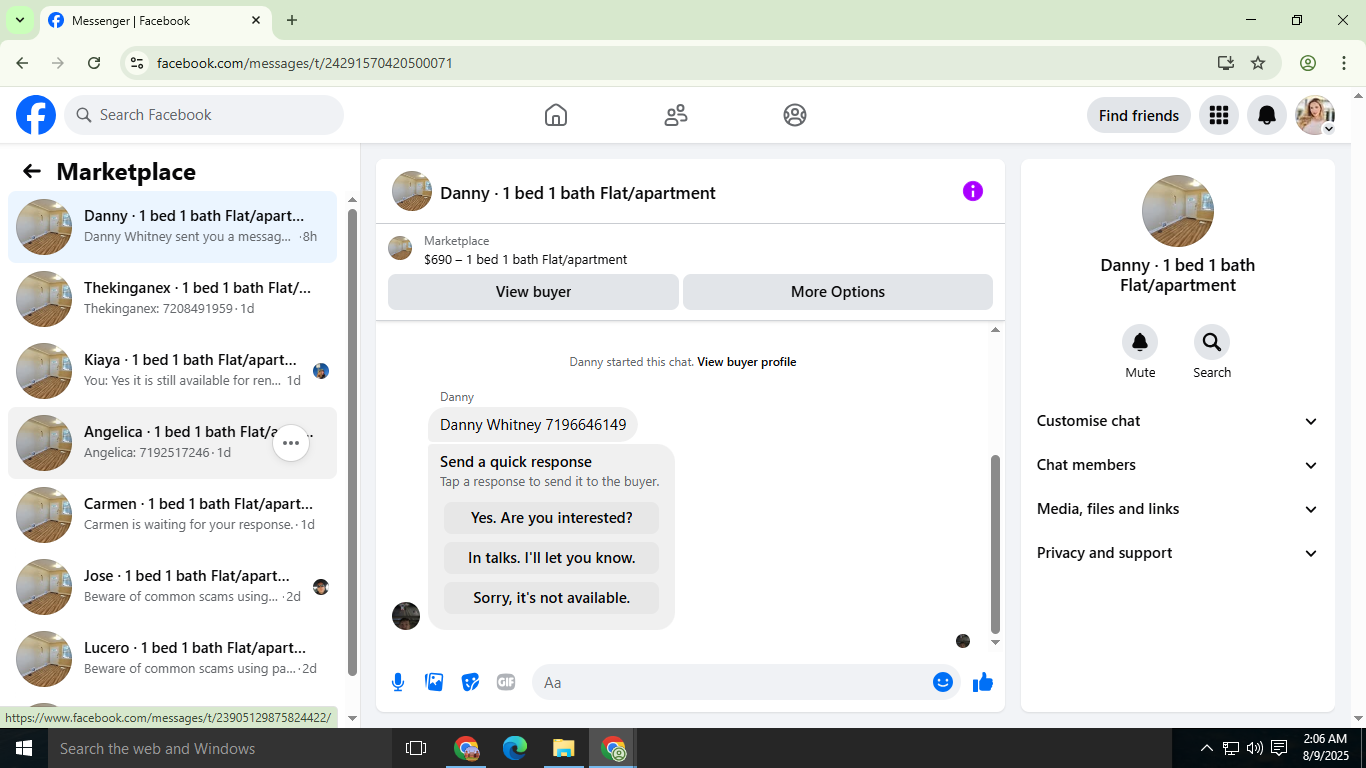Send quick reply 'Yes. Are you interested?'
The image size is (1366, 768).
(552, 518)
